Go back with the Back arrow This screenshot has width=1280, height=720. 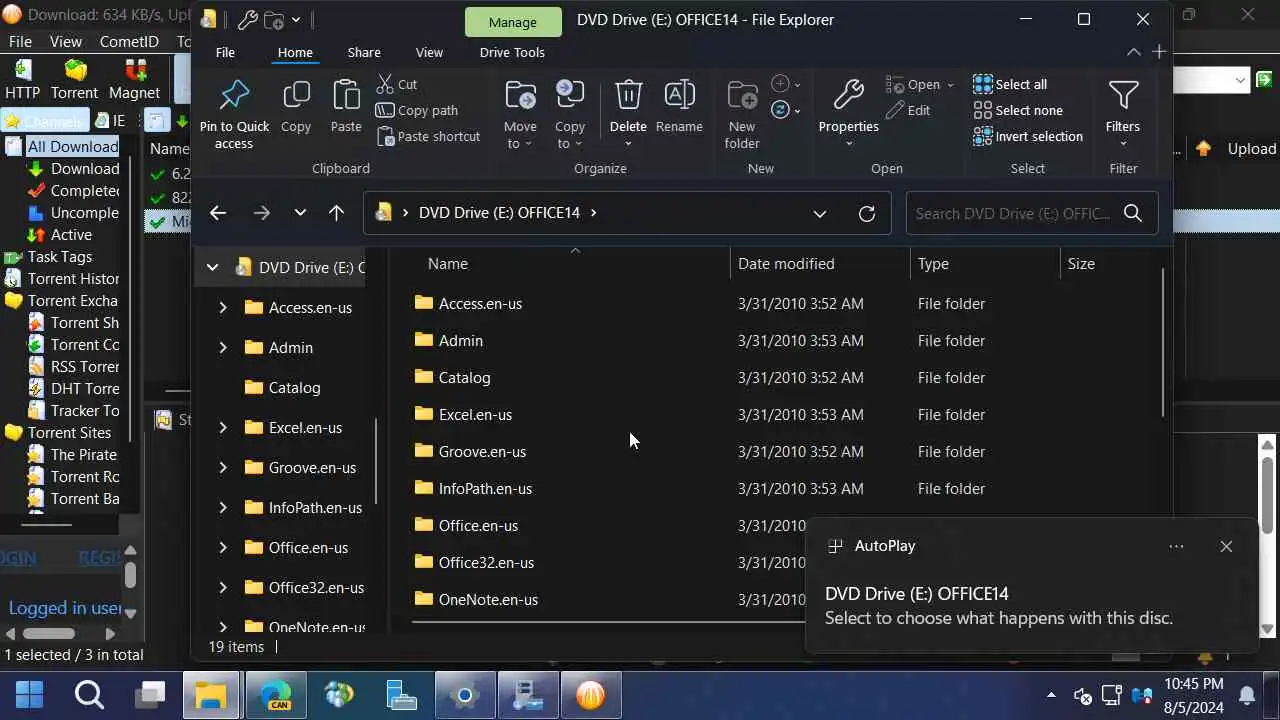click(218, 213)
